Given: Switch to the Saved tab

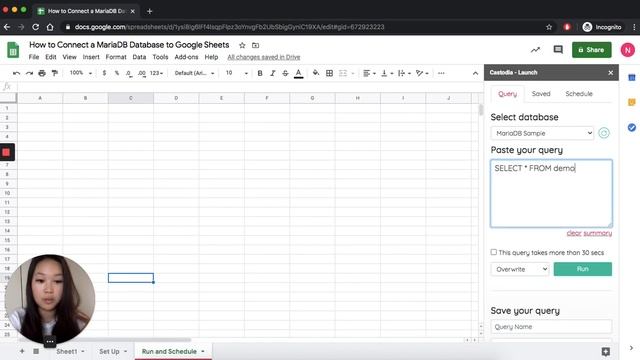Looking at the screenshot, I should 541,93.
